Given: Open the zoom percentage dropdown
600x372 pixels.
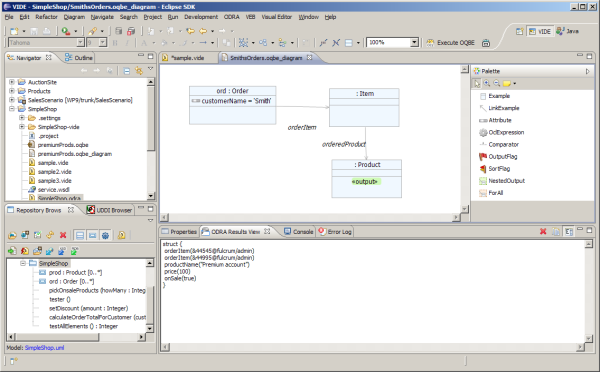Looking at the screenshot, I should point(414,42).
